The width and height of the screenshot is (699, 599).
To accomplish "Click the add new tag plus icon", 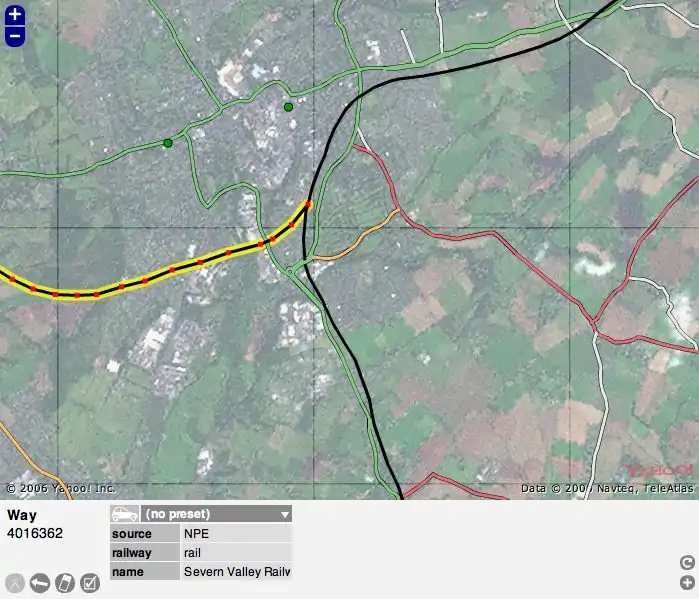I will click(687, 582).
